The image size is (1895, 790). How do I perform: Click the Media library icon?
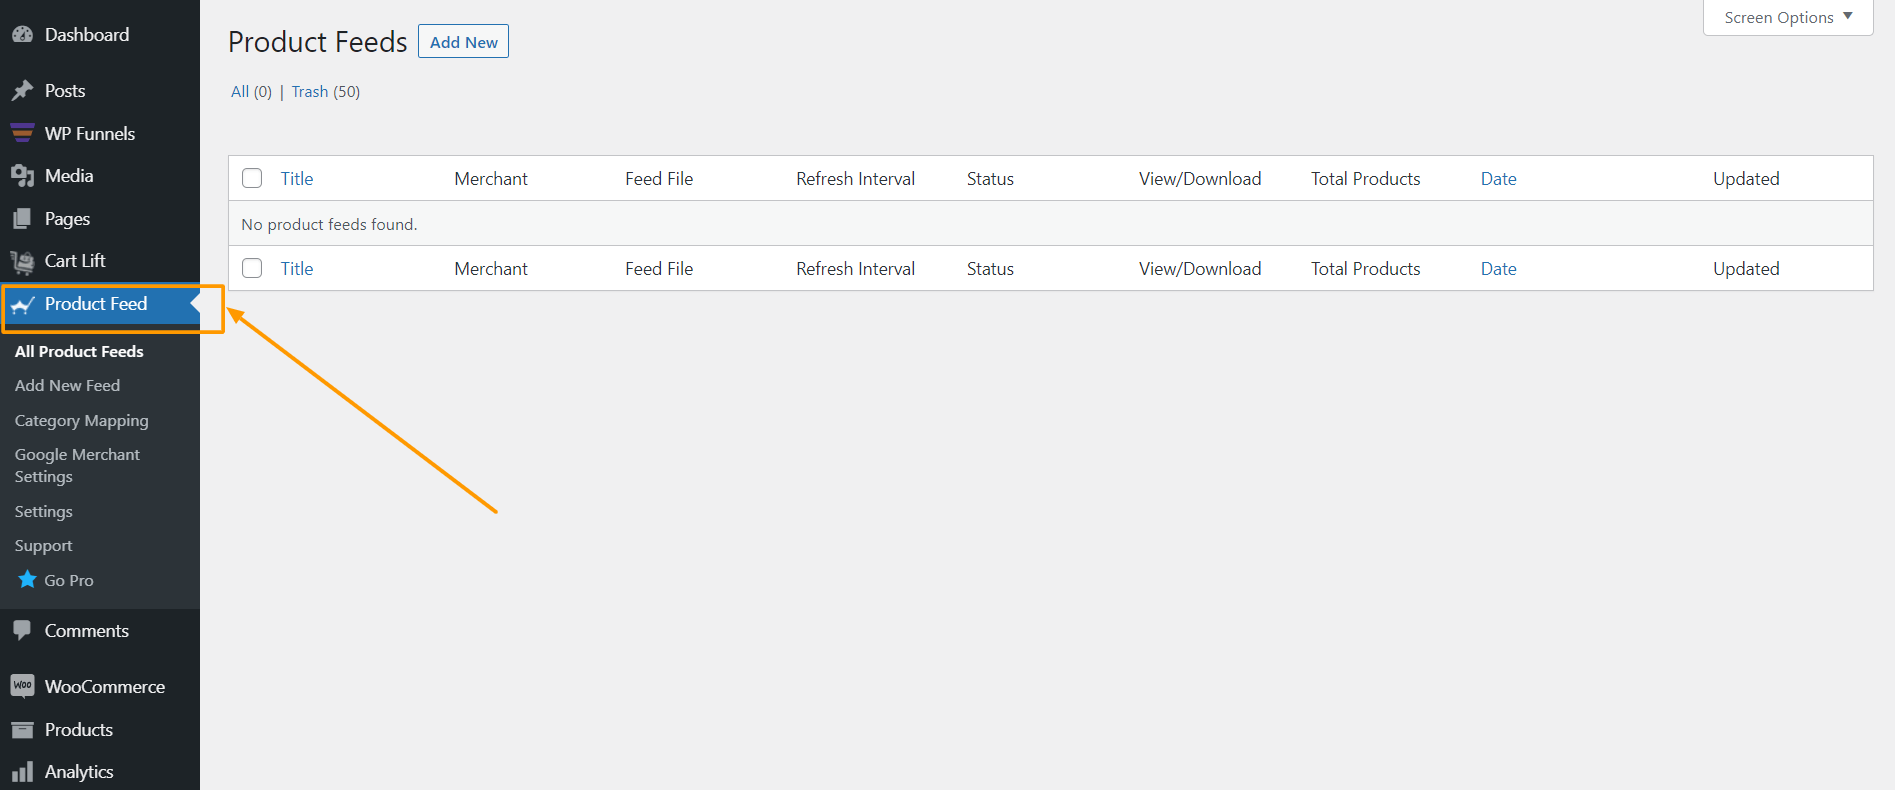(x=22, y=176)
